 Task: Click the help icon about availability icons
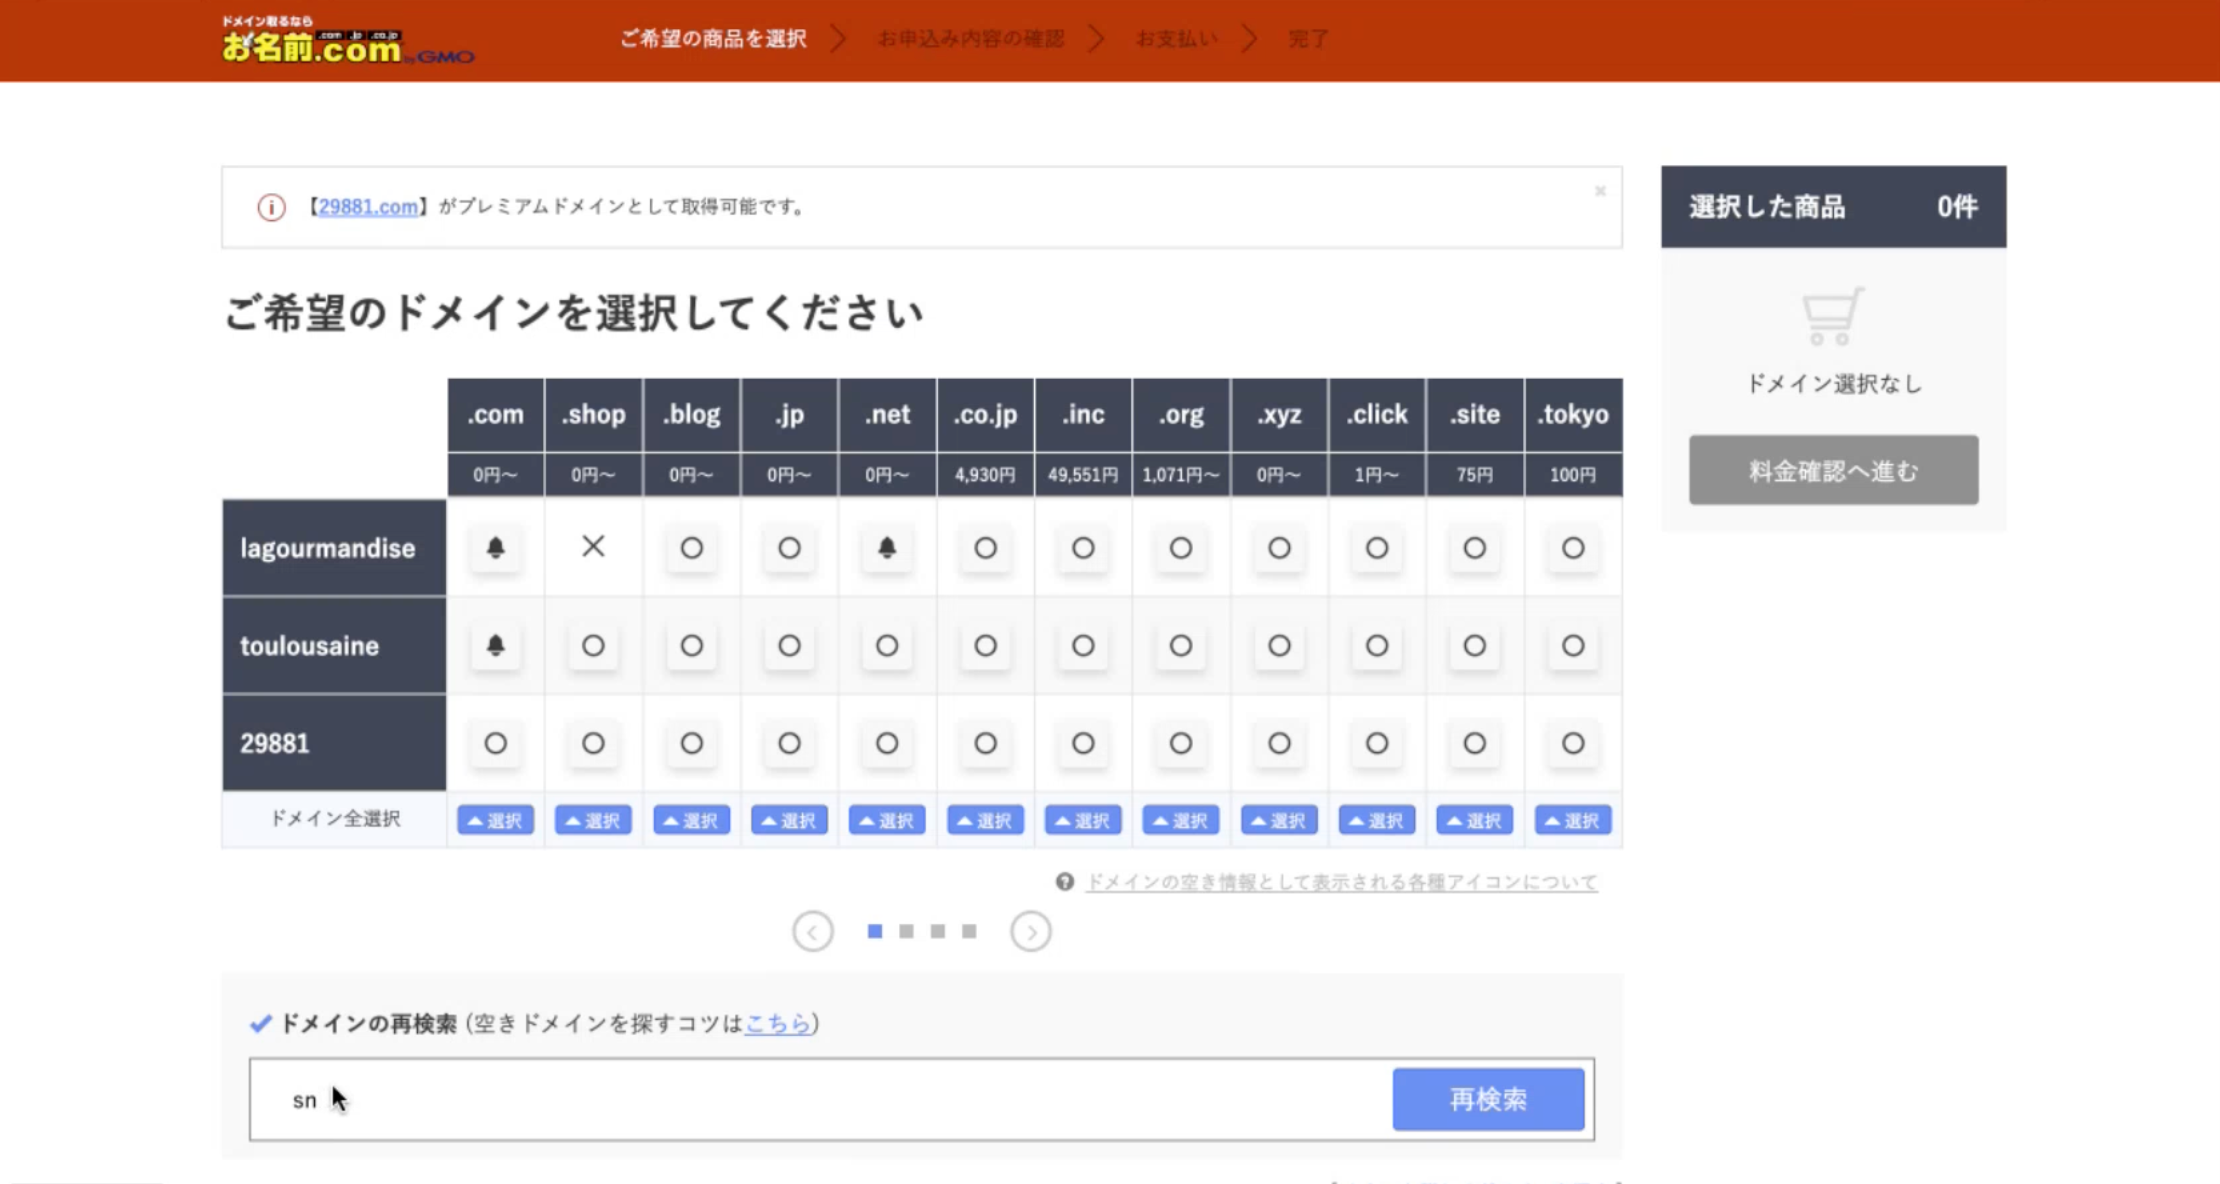pyautogui.click(x=1062, y=883)
